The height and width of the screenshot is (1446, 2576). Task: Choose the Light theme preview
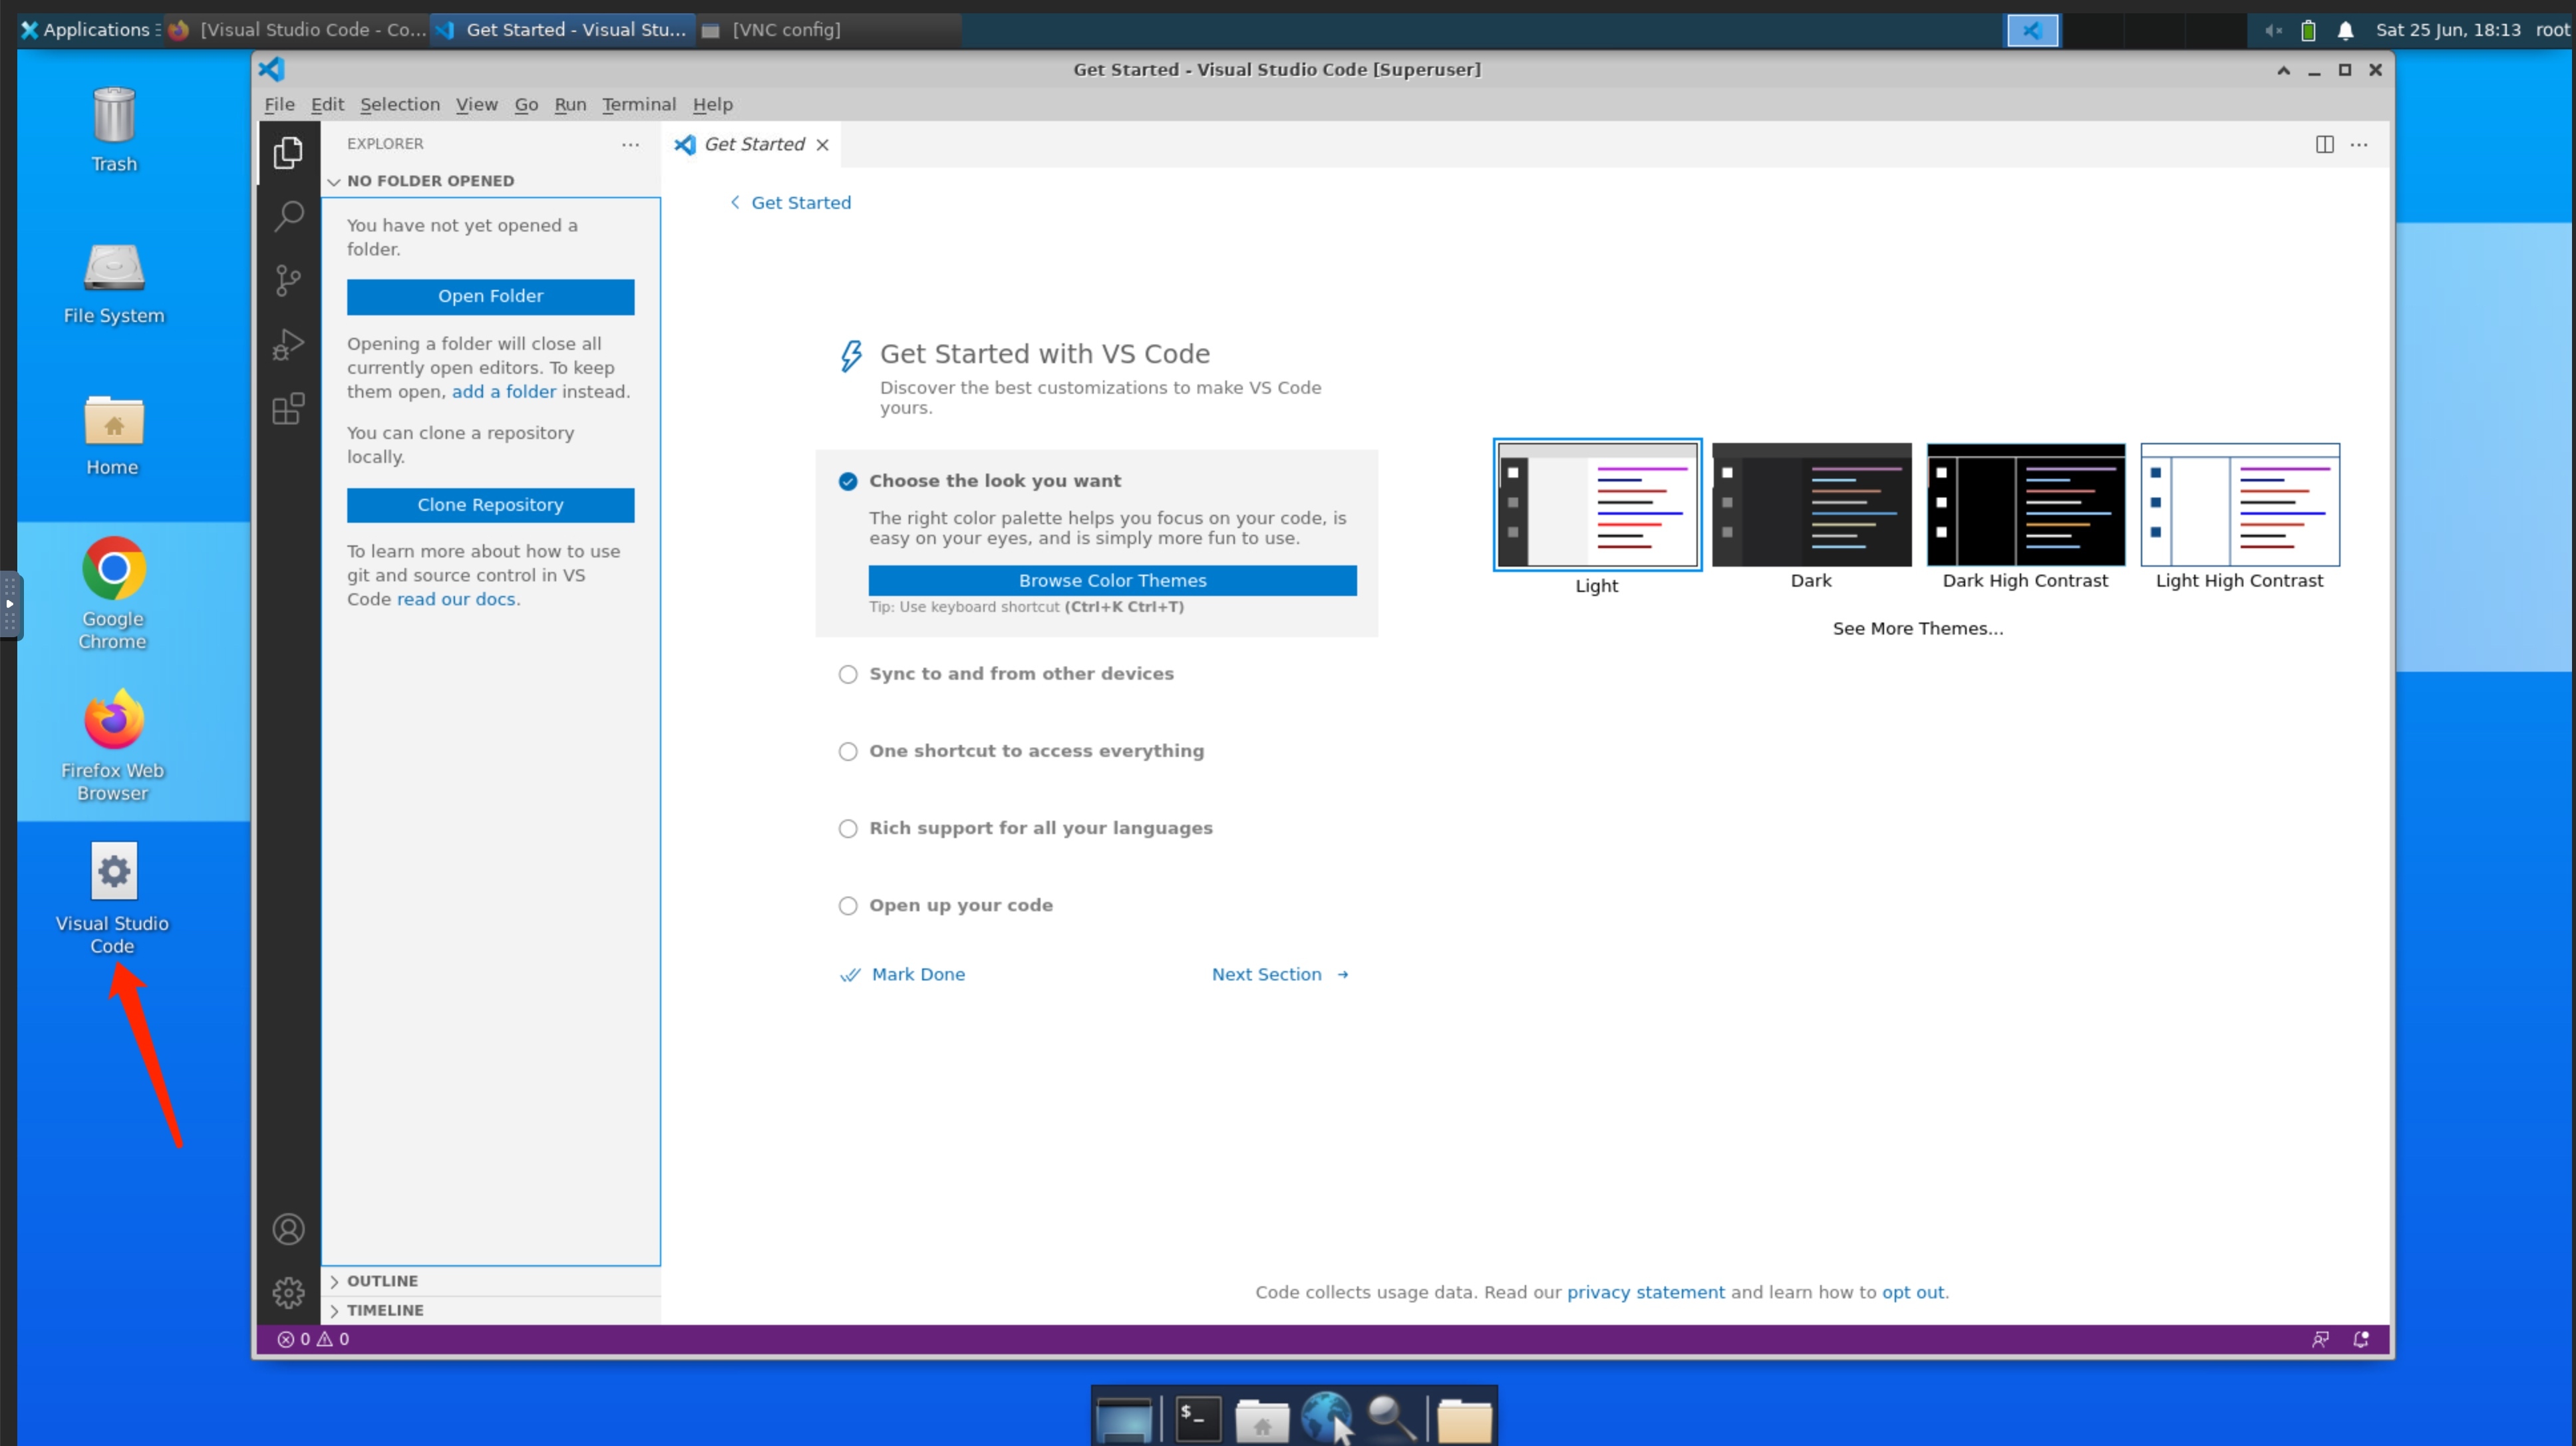(1597, 505)
